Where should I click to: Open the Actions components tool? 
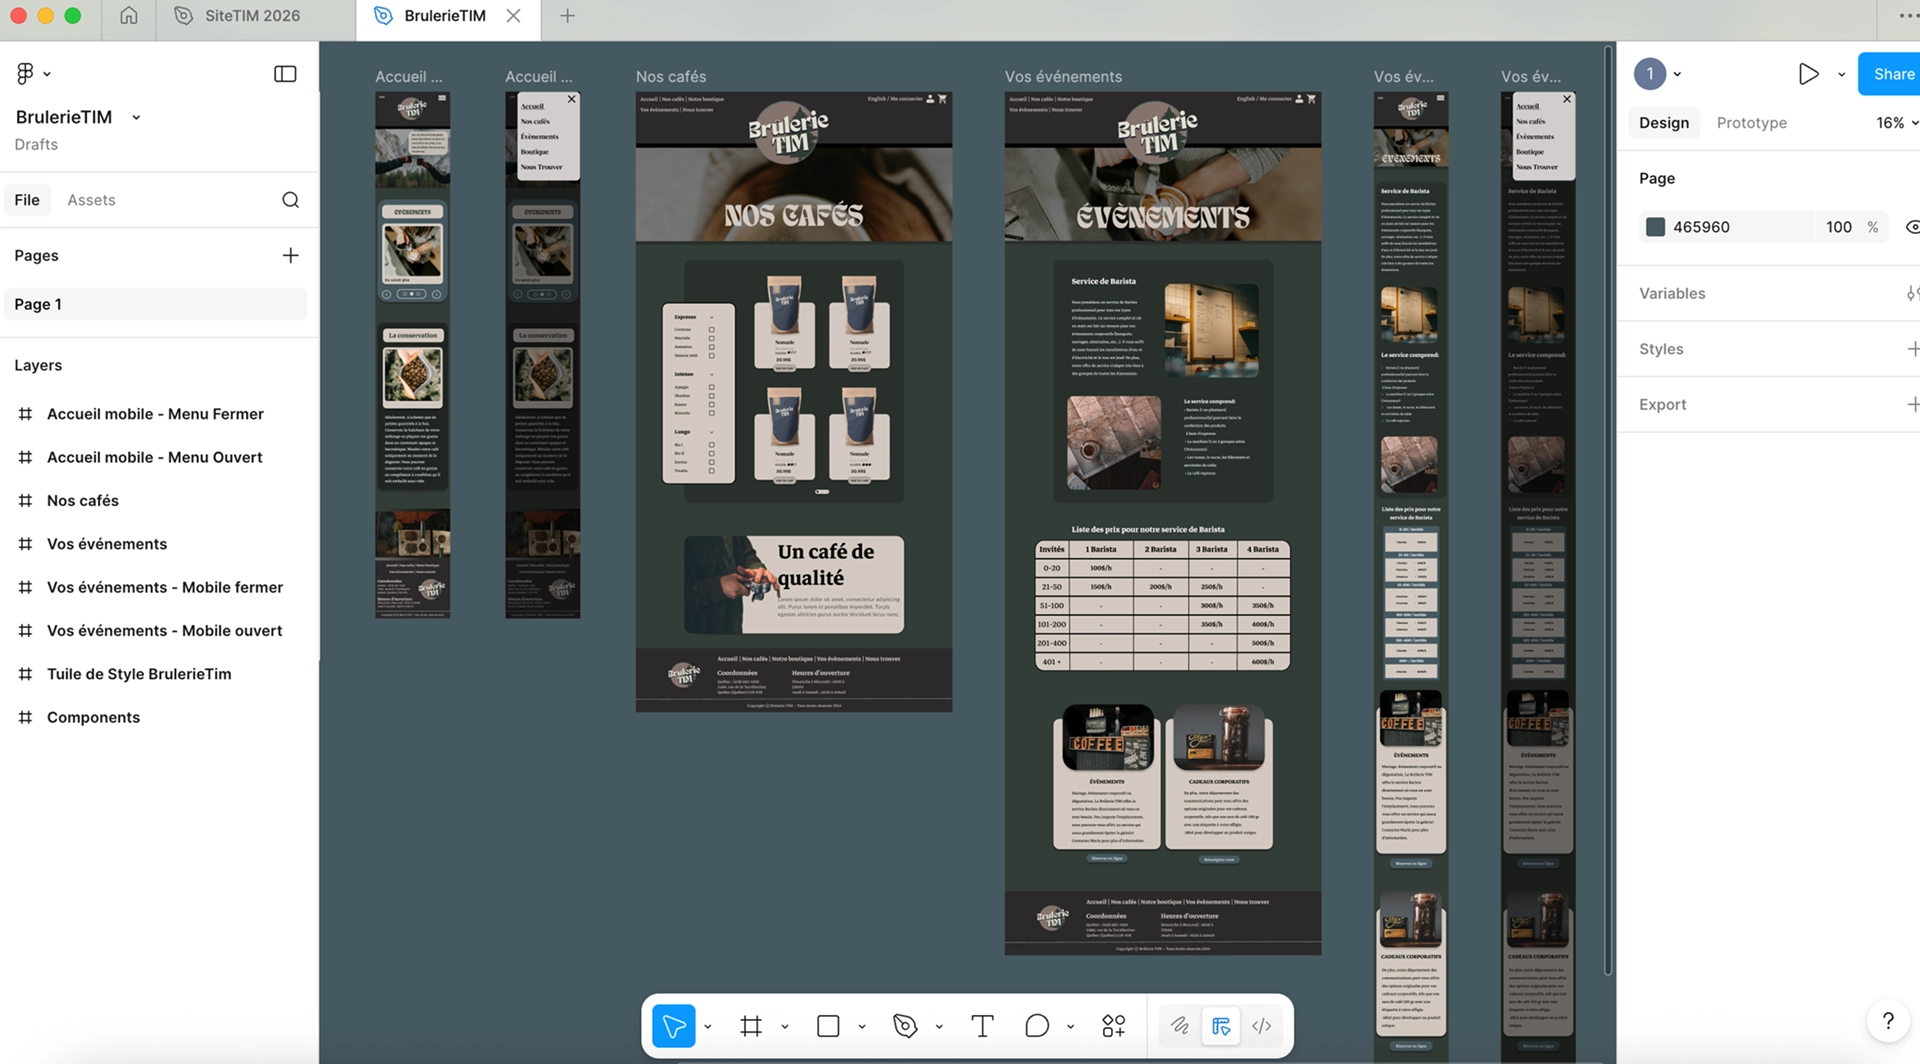point(1113,1026)
